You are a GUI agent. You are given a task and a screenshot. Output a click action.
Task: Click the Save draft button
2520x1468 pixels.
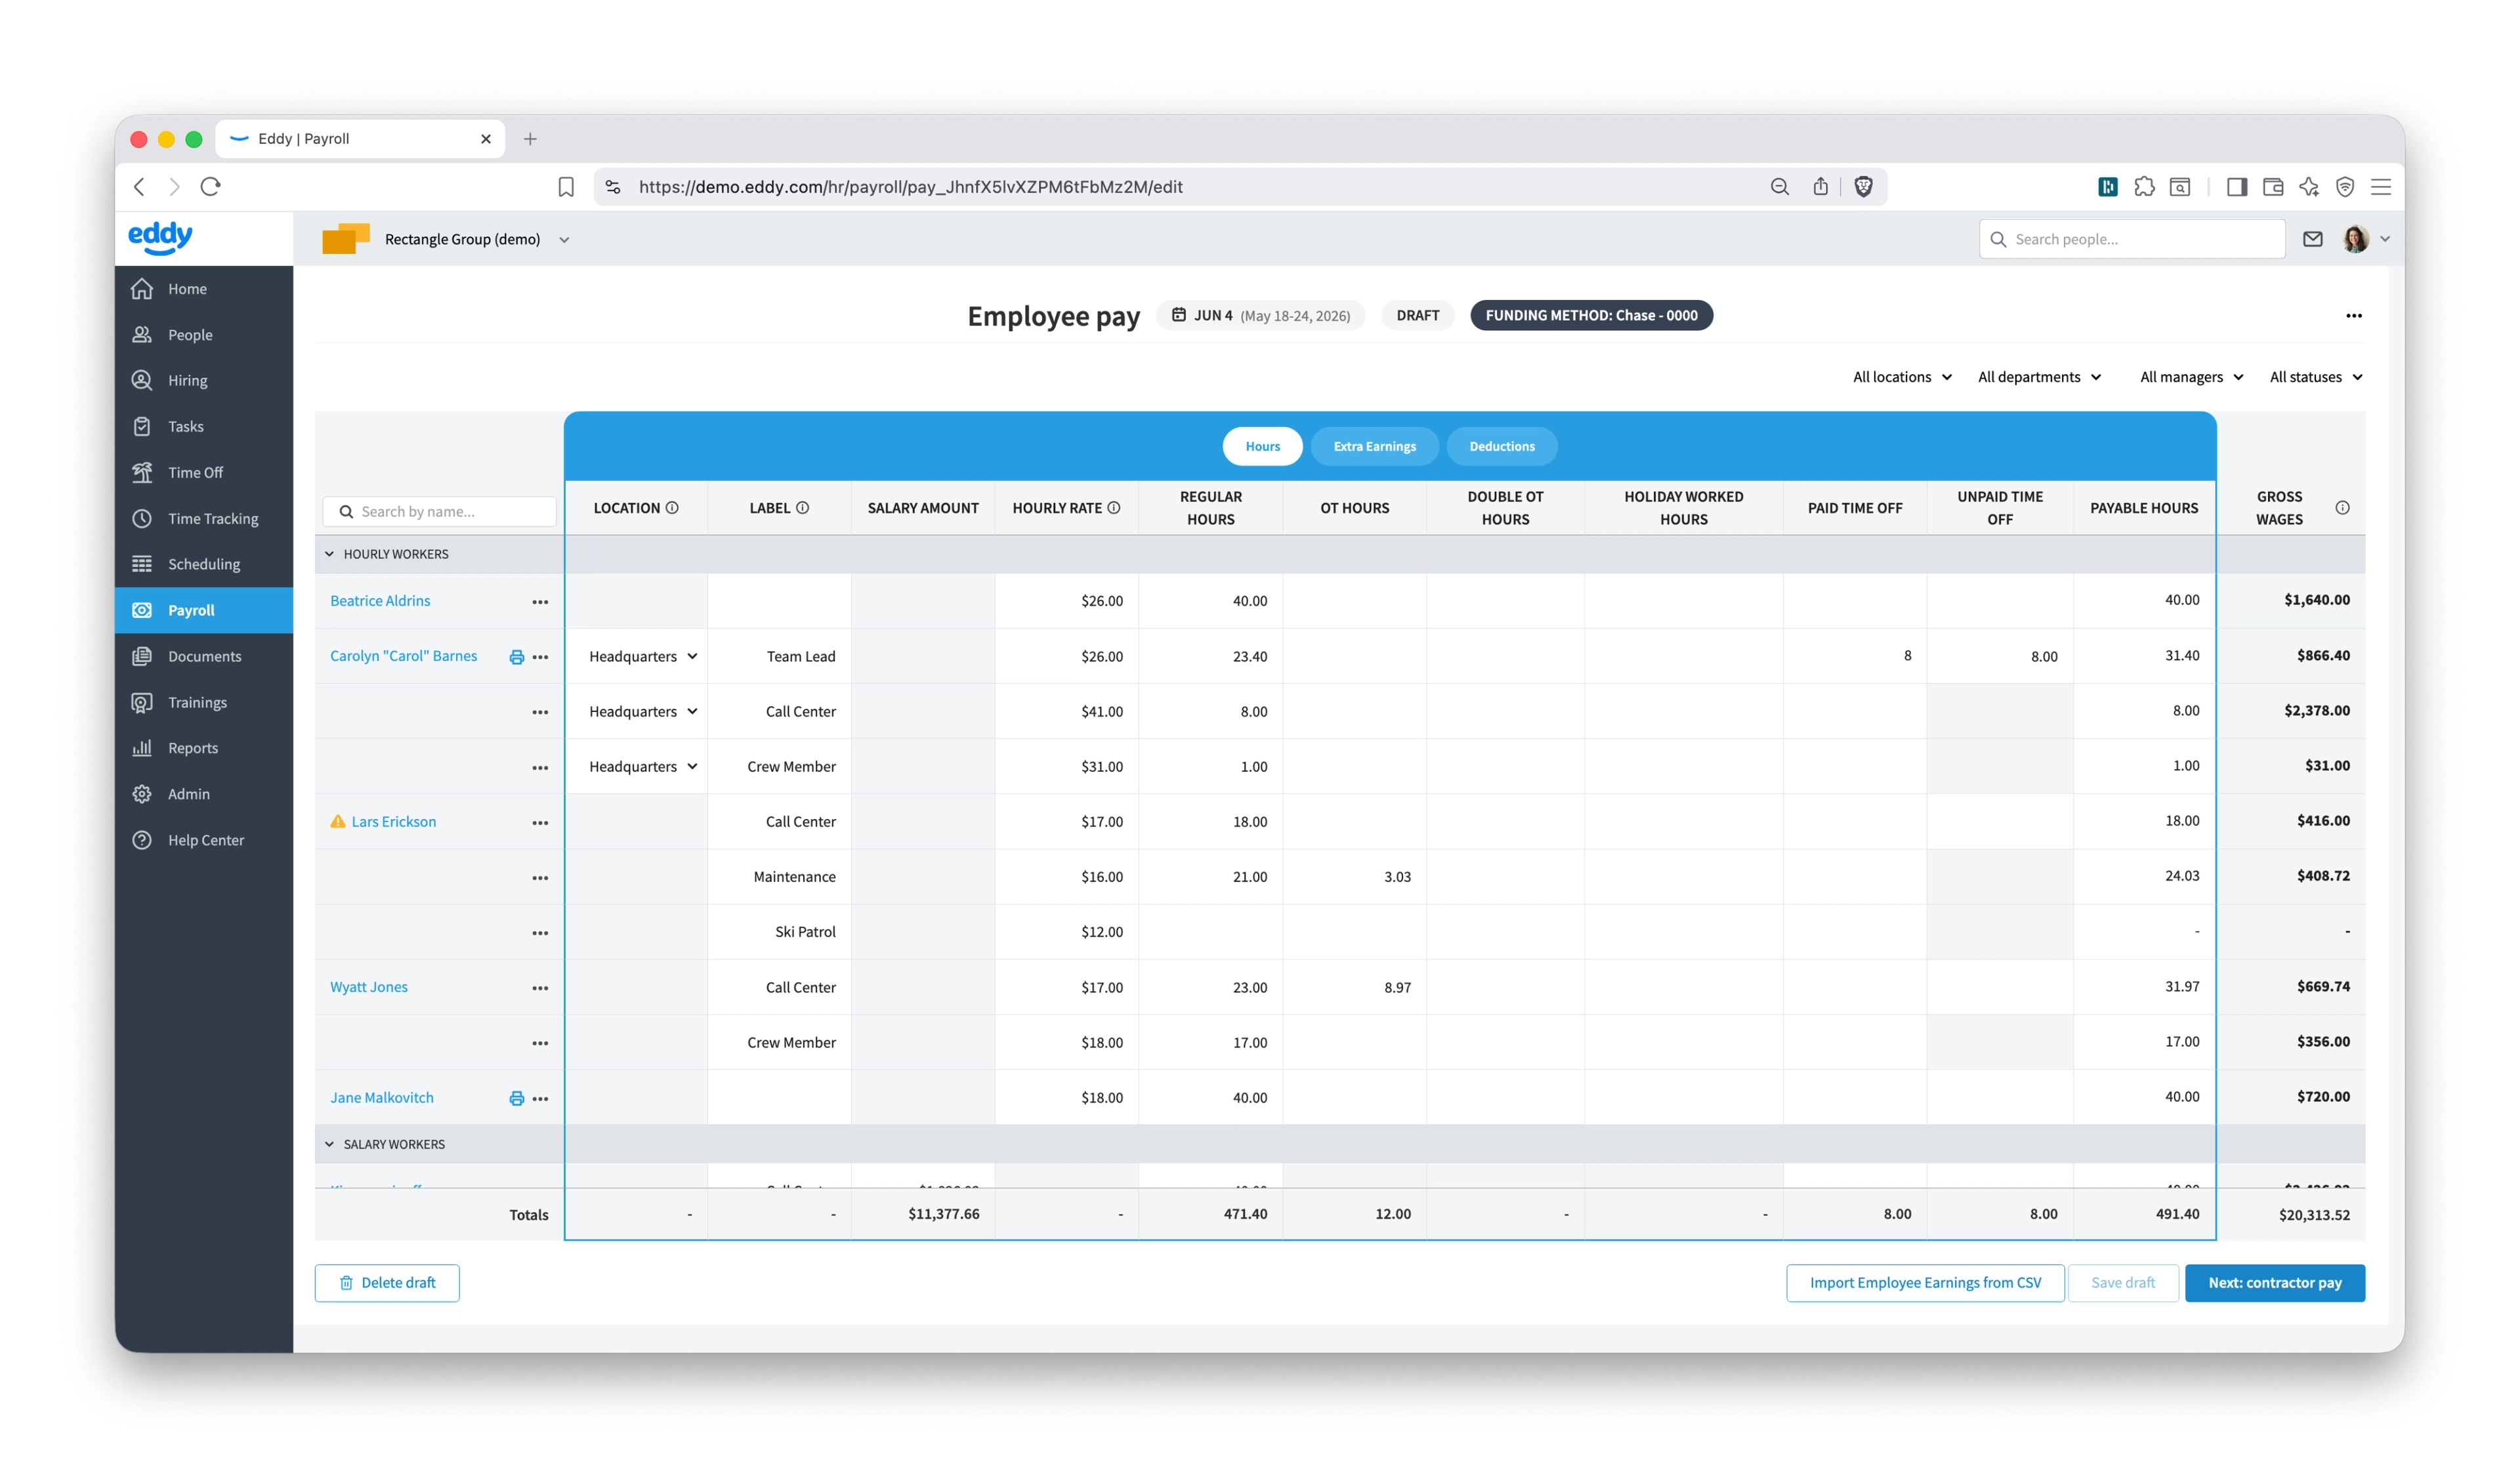pyautogui.click(x=2122, y=1283)
